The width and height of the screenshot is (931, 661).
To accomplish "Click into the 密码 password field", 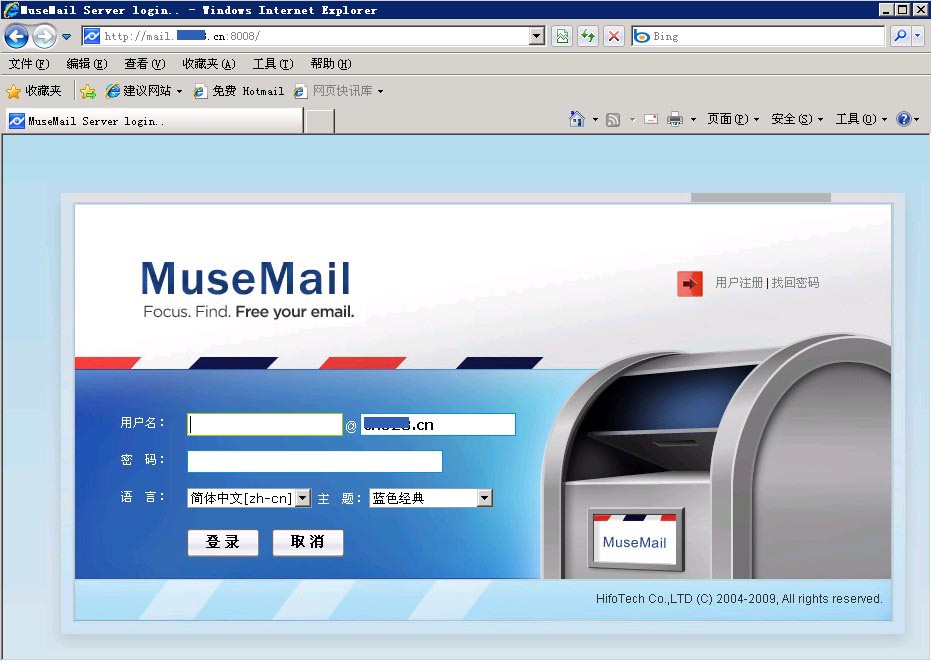I will coord(314,461).
